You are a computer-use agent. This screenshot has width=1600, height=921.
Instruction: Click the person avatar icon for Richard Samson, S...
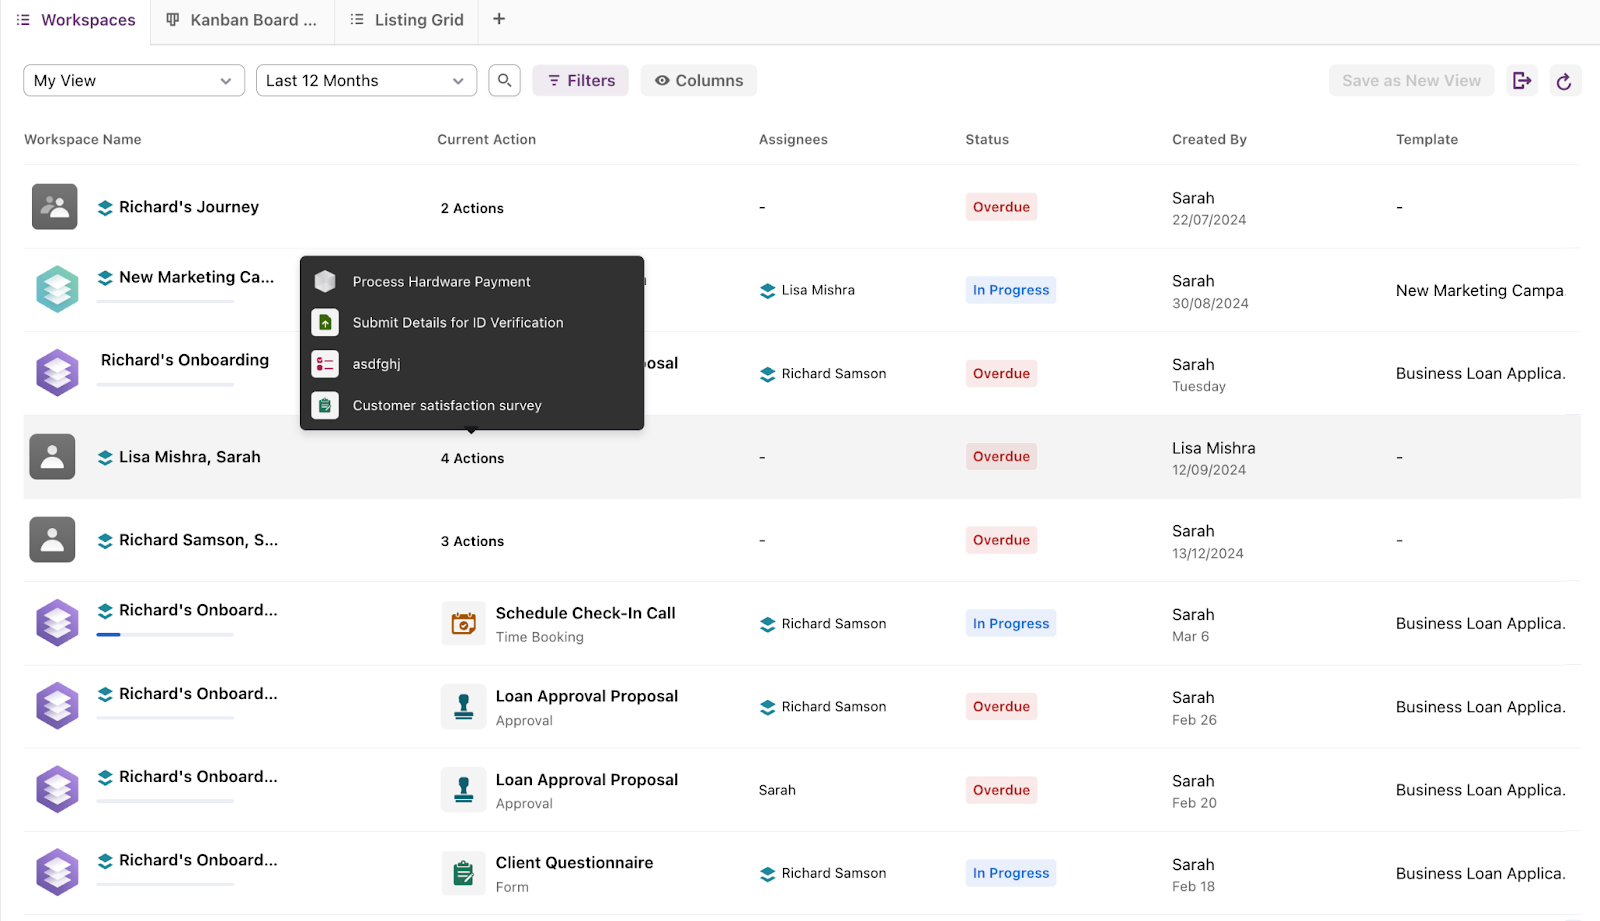click(52, 540)
